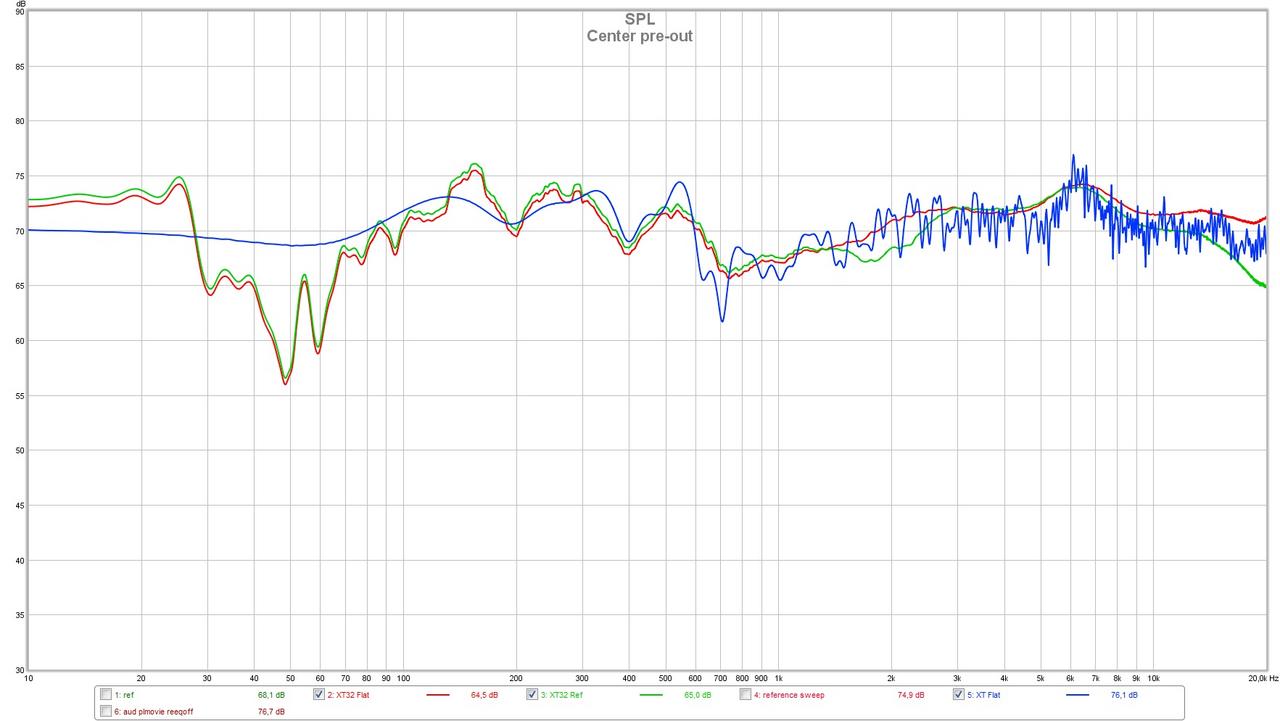Select the '4: reference sweep' legend label text
The image size is (1280, 721).
pyautogui.click(x=789, y=694)
